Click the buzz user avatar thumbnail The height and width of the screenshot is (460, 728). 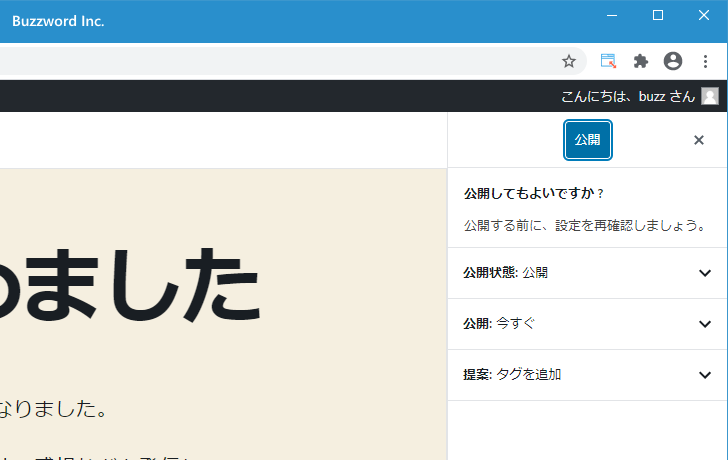coord(710,96)
